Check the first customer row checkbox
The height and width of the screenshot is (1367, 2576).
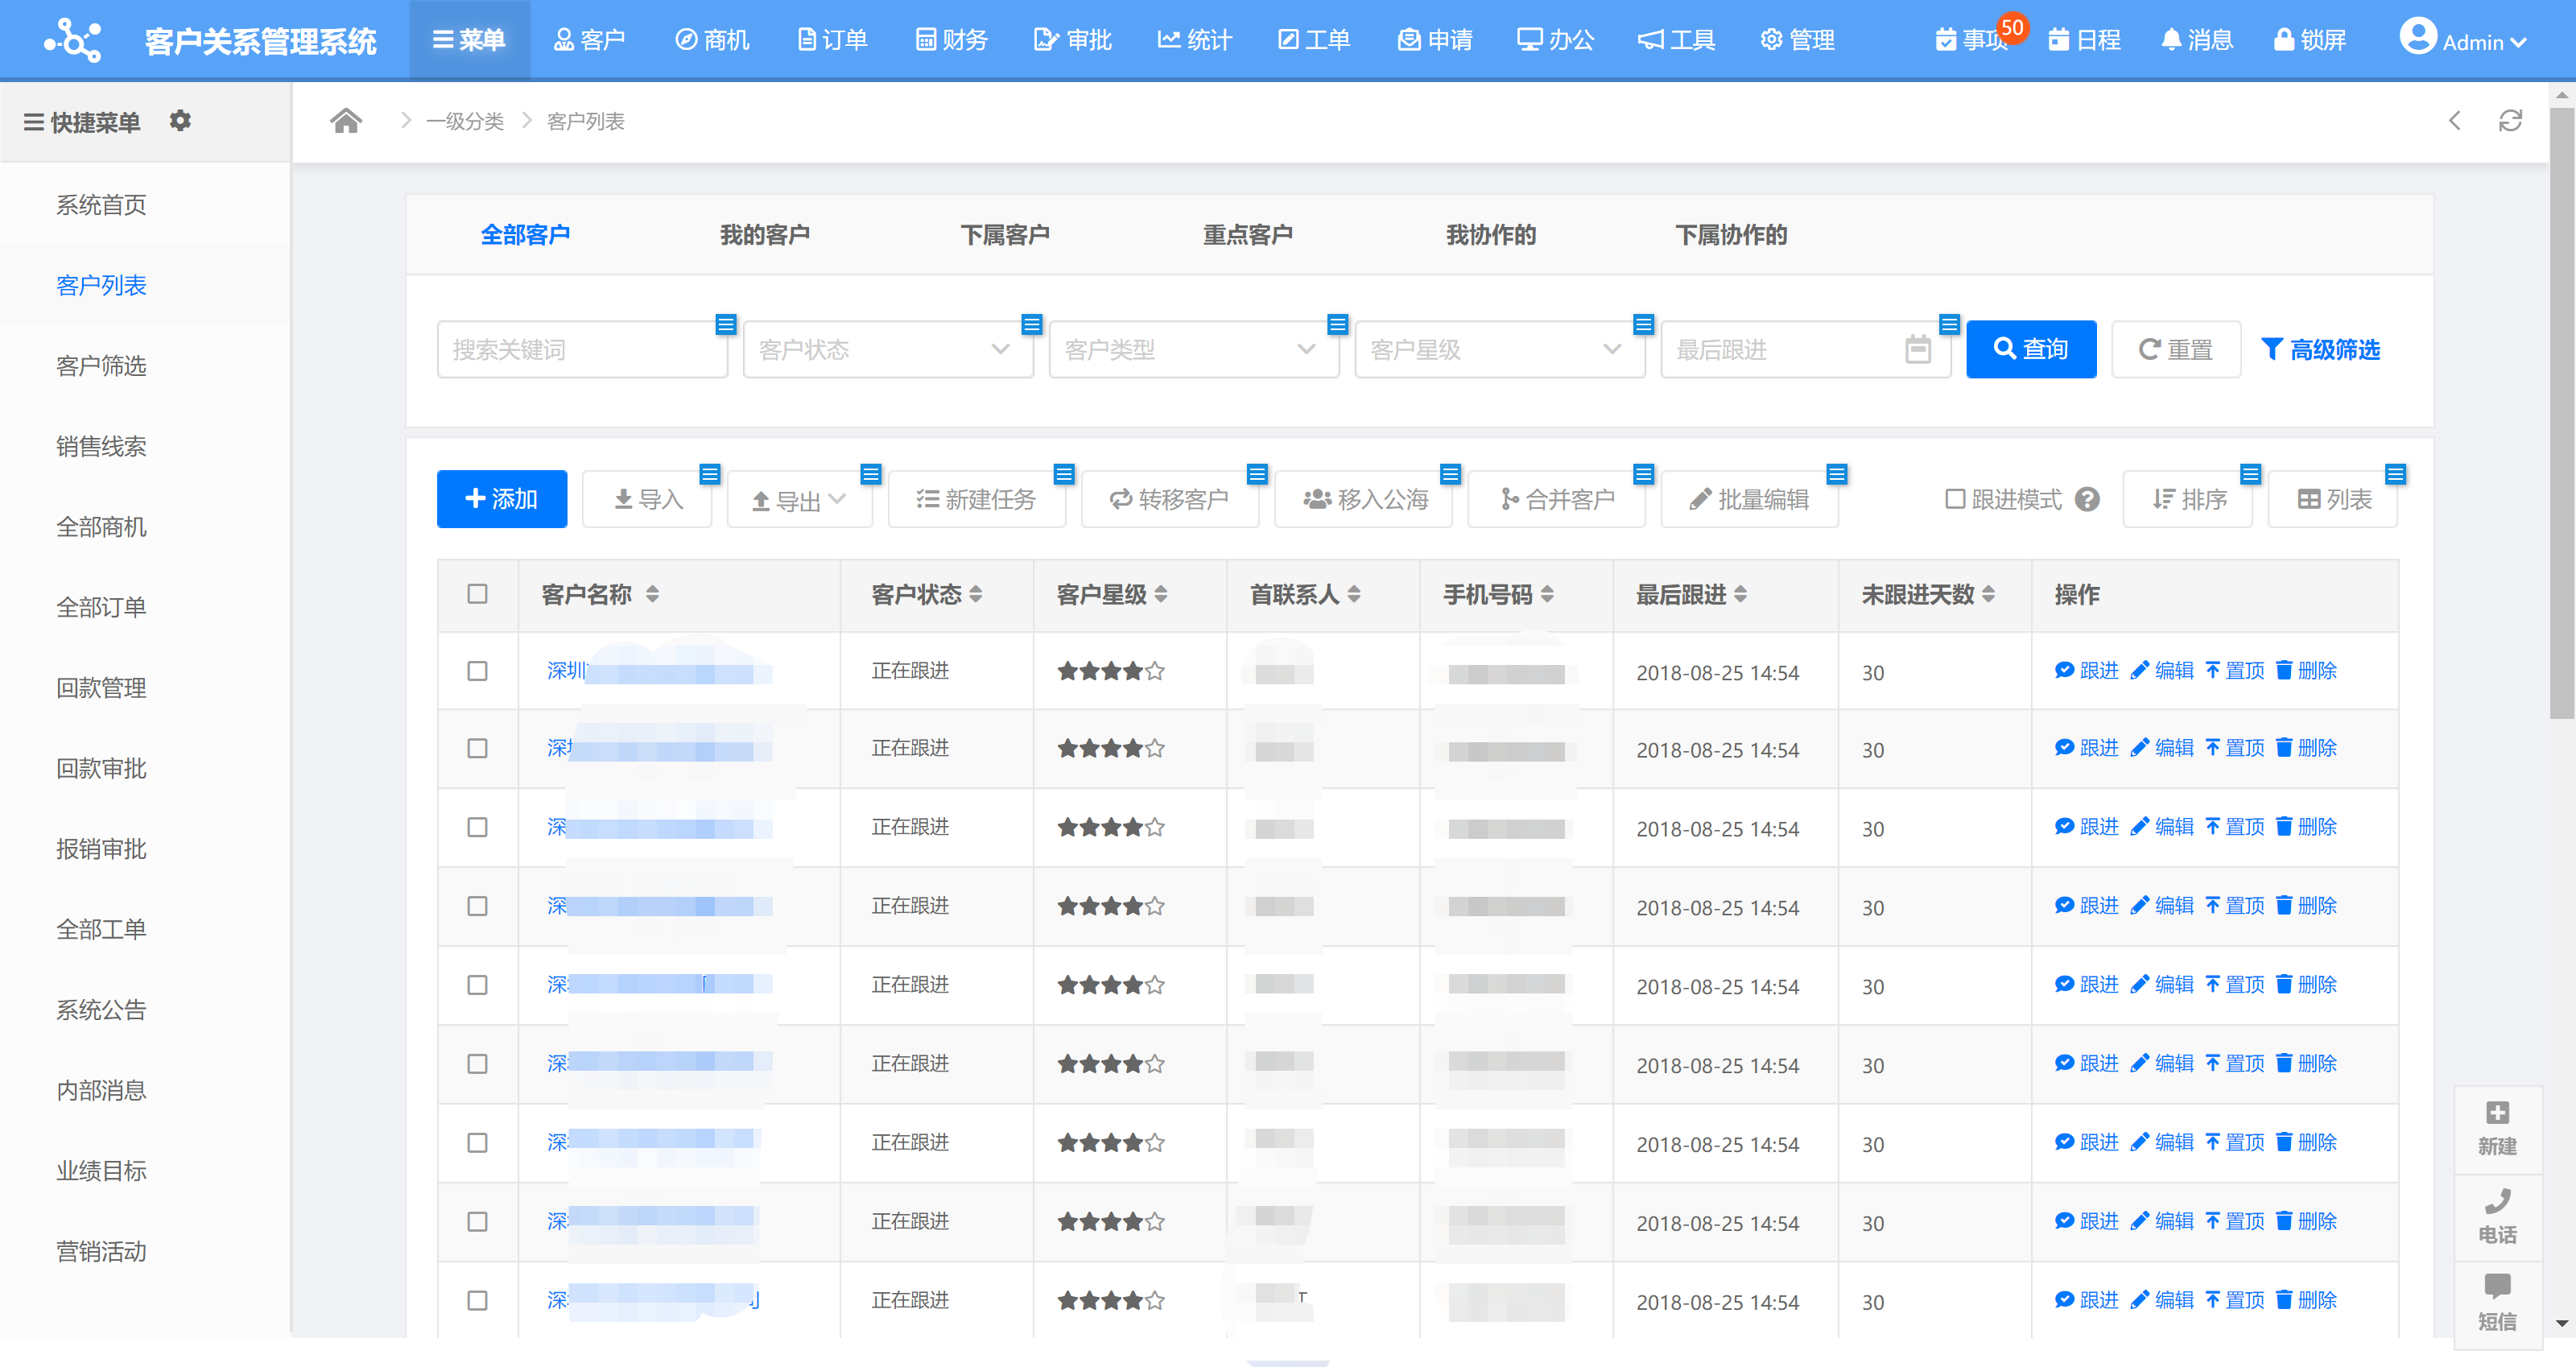coord(477,671)
